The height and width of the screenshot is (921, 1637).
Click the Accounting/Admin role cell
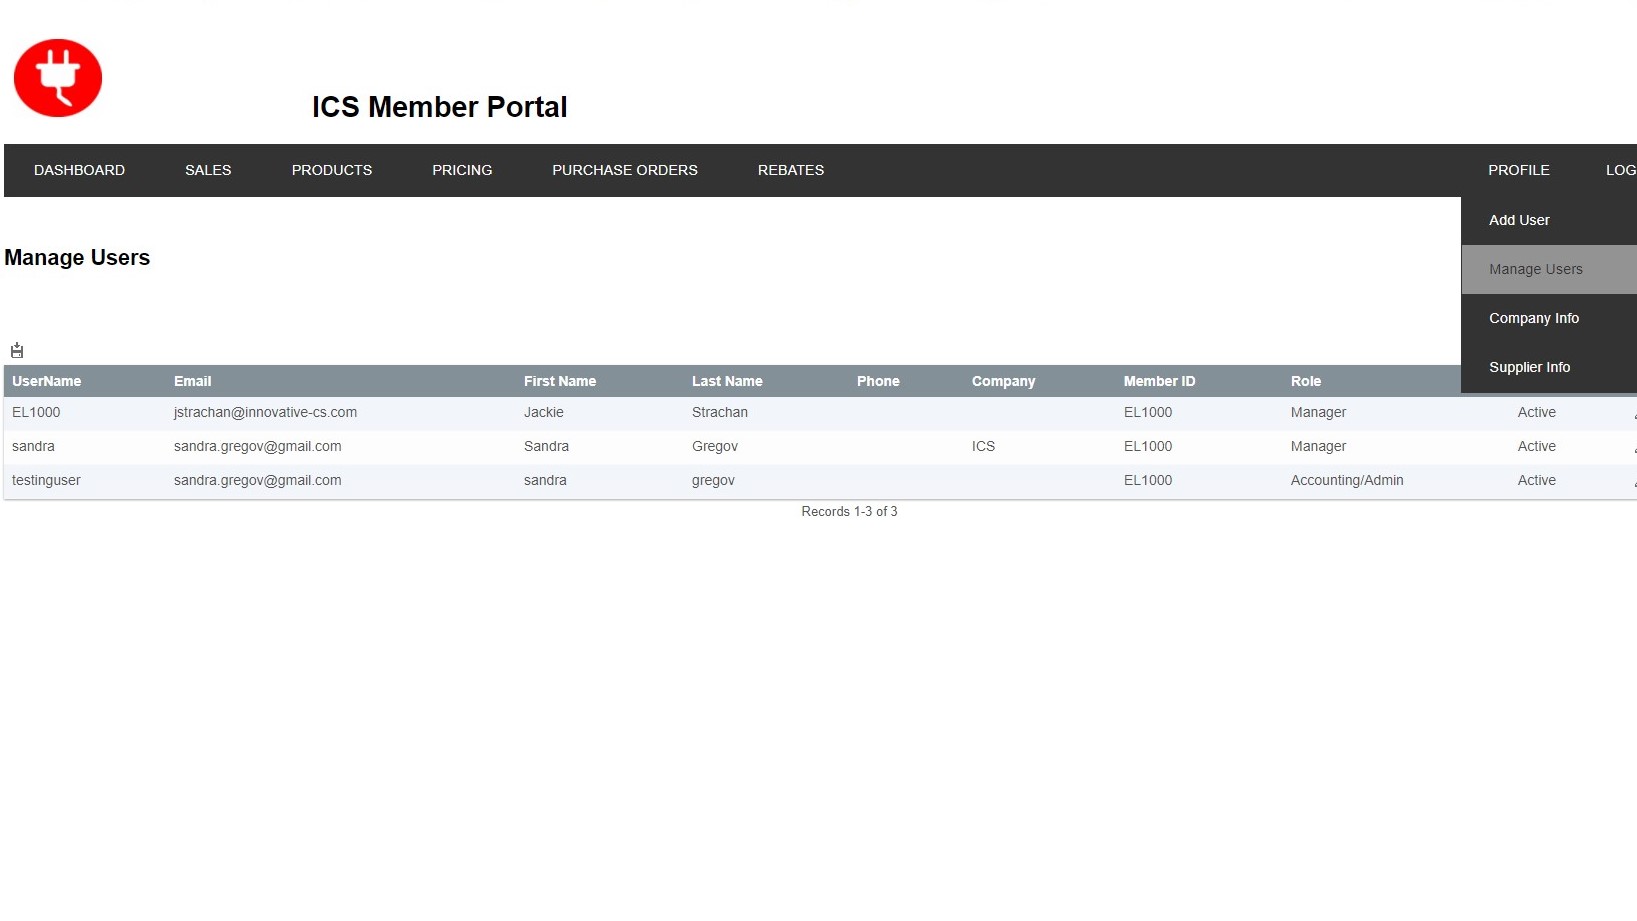coord(1347,480)
